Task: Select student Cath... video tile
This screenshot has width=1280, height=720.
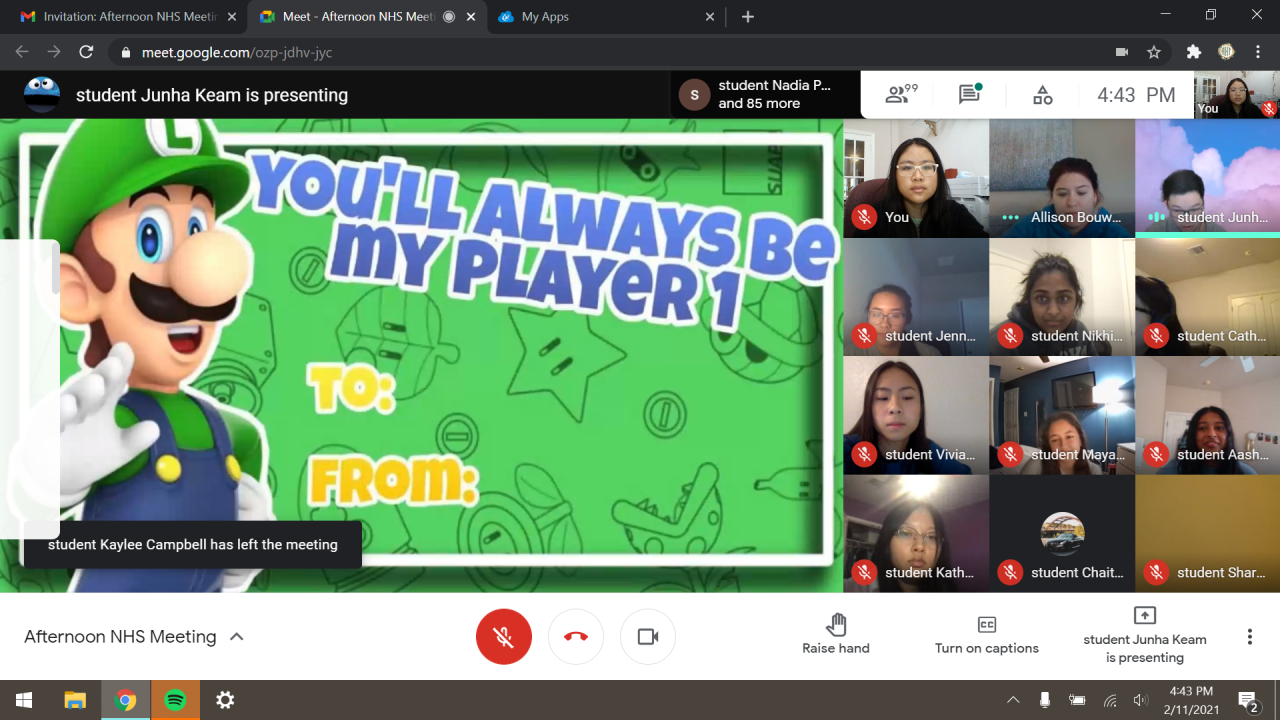Action: 1208,297
